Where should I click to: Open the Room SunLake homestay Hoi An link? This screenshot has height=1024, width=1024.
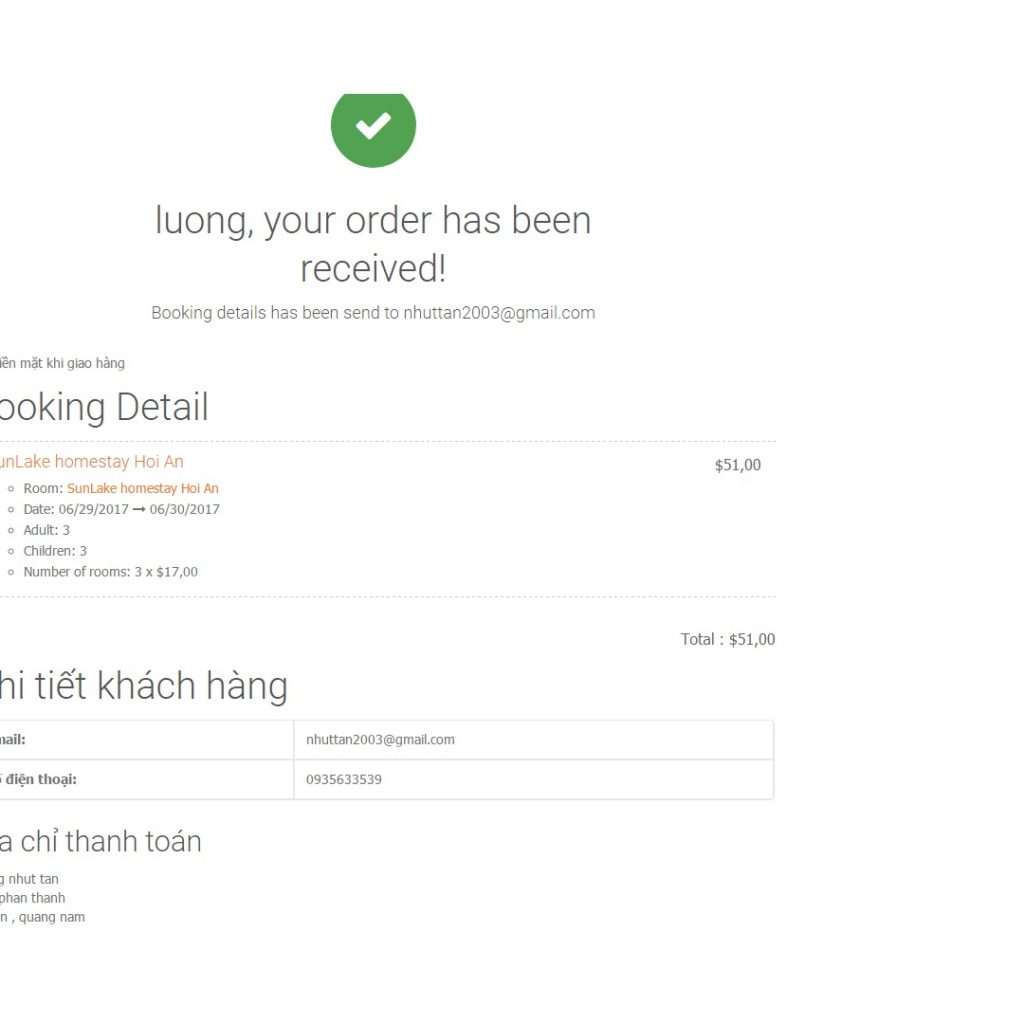pyautogui.click(x=142, y=488)
